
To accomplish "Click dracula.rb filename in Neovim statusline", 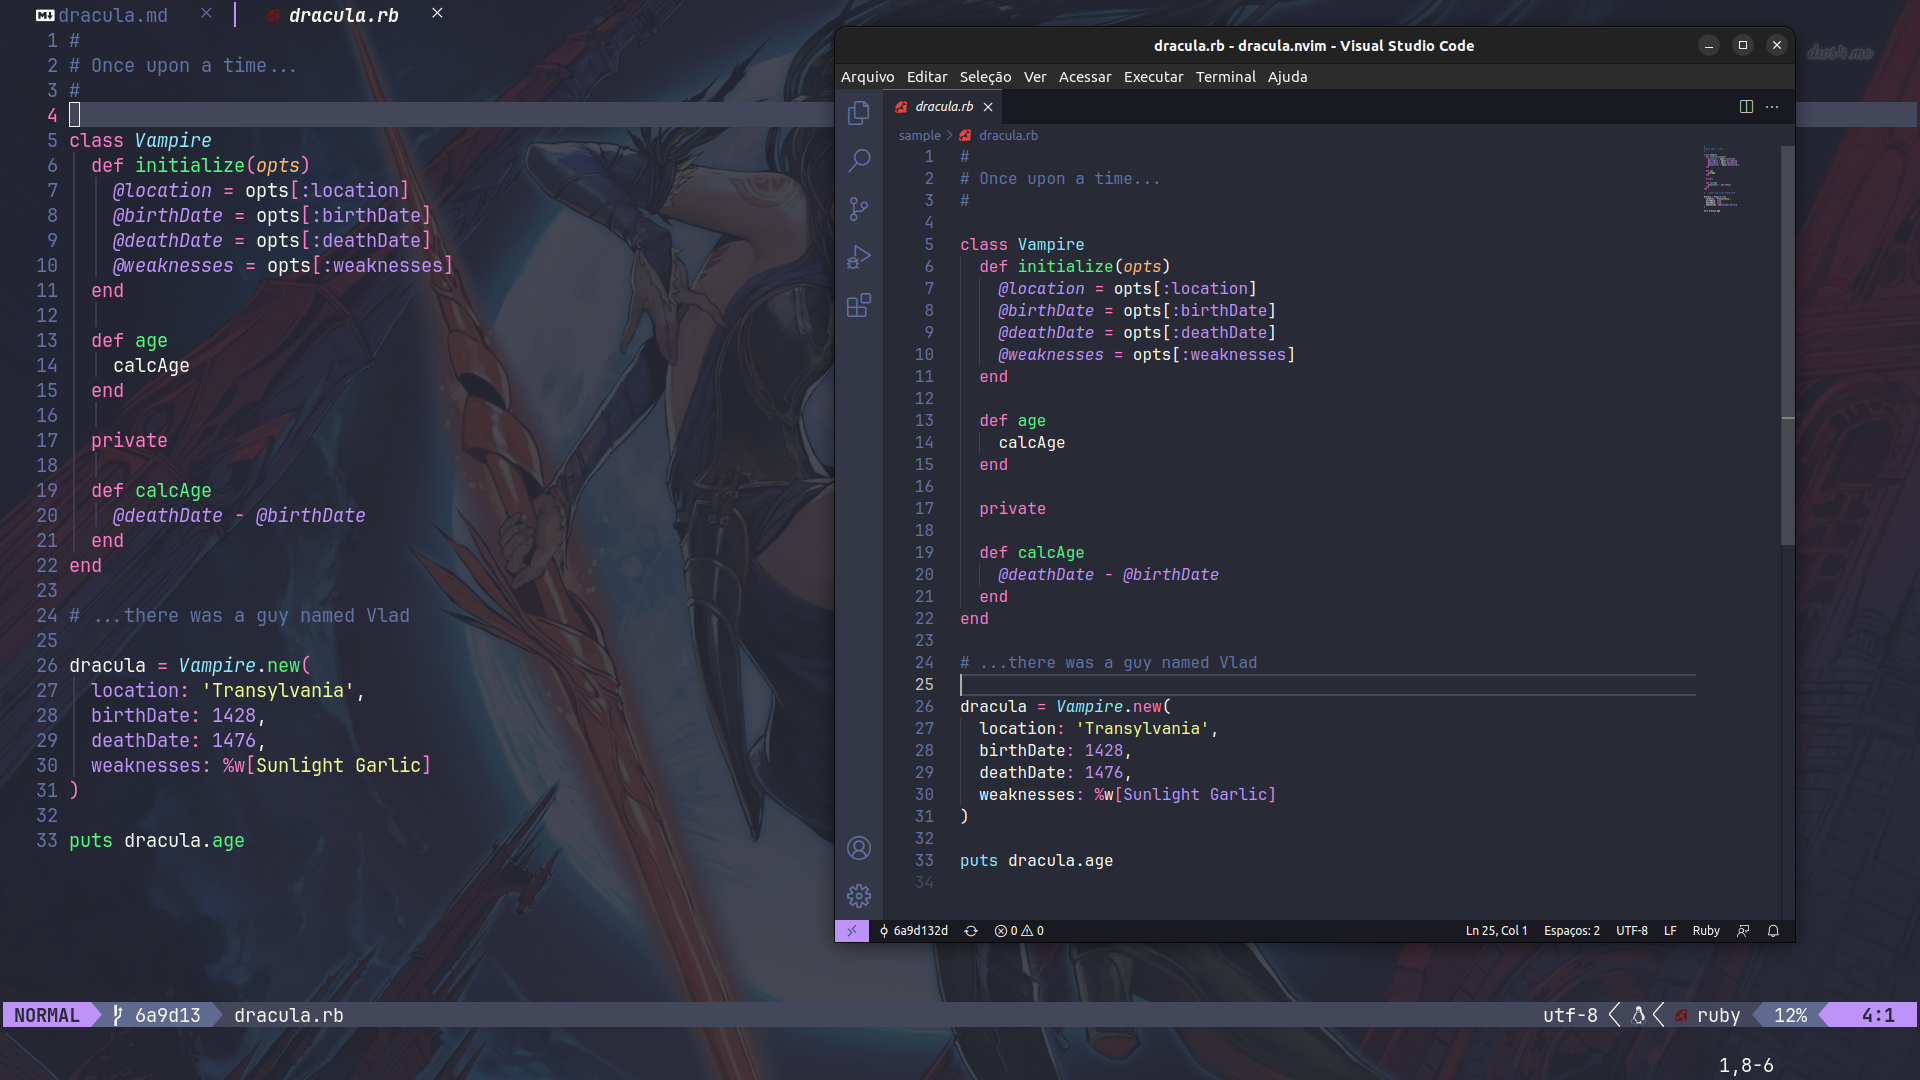I will pyautogui.click(x=289, y=1016).
